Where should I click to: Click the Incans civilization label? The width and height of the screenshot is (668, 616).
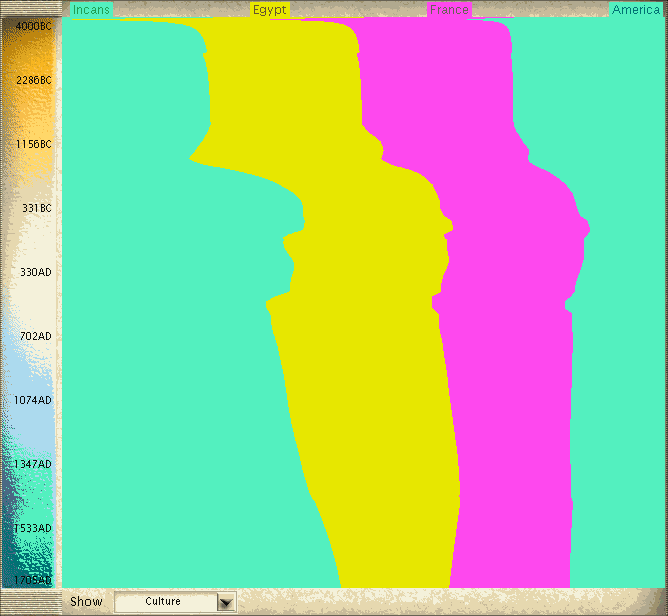92,10
